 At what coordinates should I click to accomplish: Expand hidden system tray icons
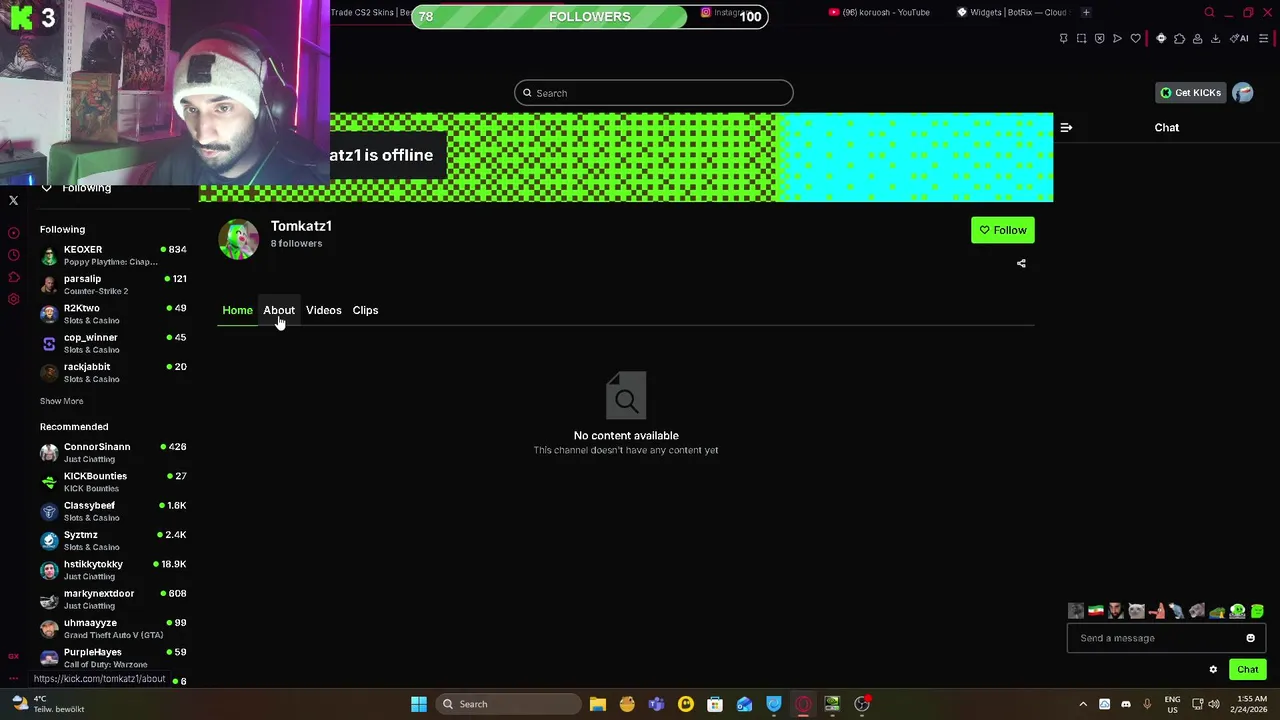[x=1083, y=704]
